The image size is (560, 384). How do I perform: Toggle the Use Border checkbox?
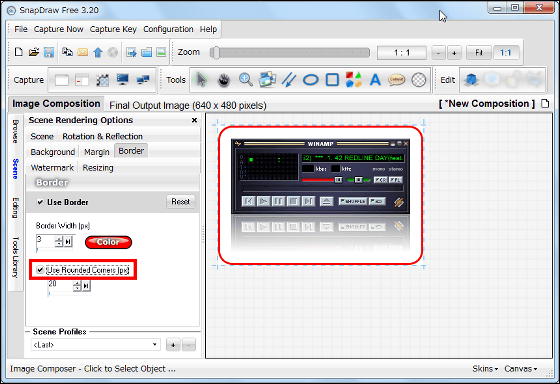click(40, 202)
